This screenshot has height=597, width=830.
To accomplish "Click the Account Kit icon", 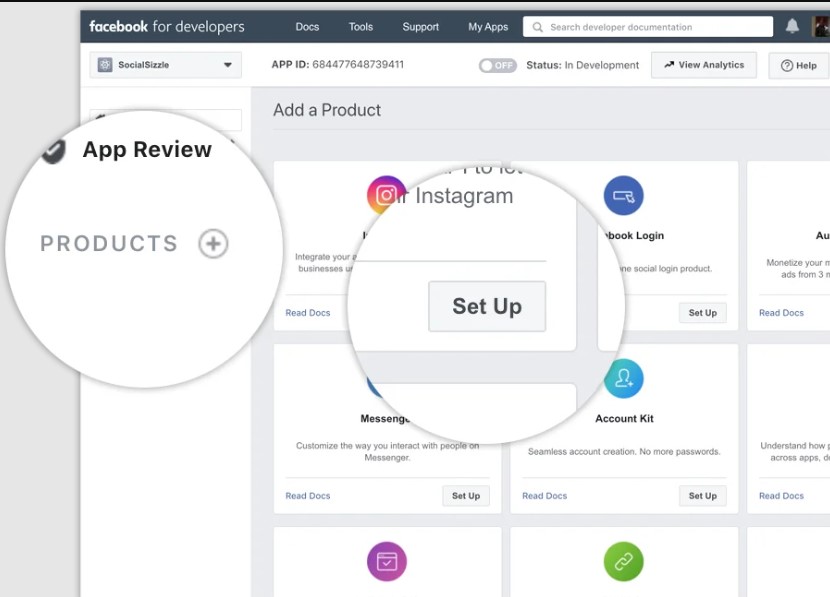I will click(623, 379).
